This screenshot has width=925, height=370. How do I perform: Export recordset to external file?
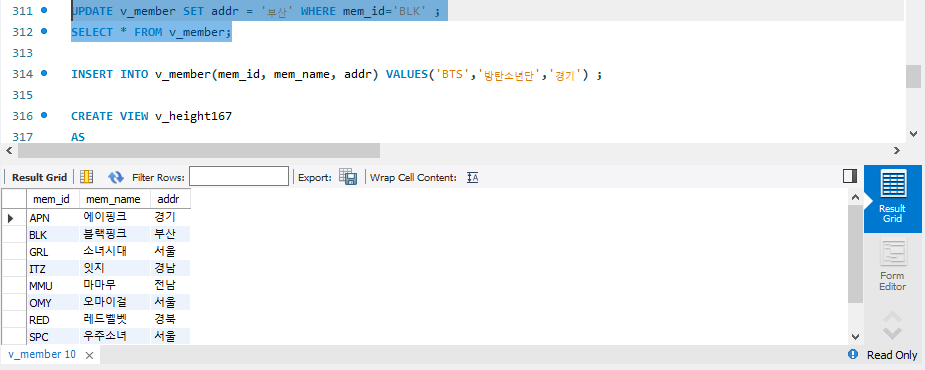pyautogui.click(x=348, y=176)
